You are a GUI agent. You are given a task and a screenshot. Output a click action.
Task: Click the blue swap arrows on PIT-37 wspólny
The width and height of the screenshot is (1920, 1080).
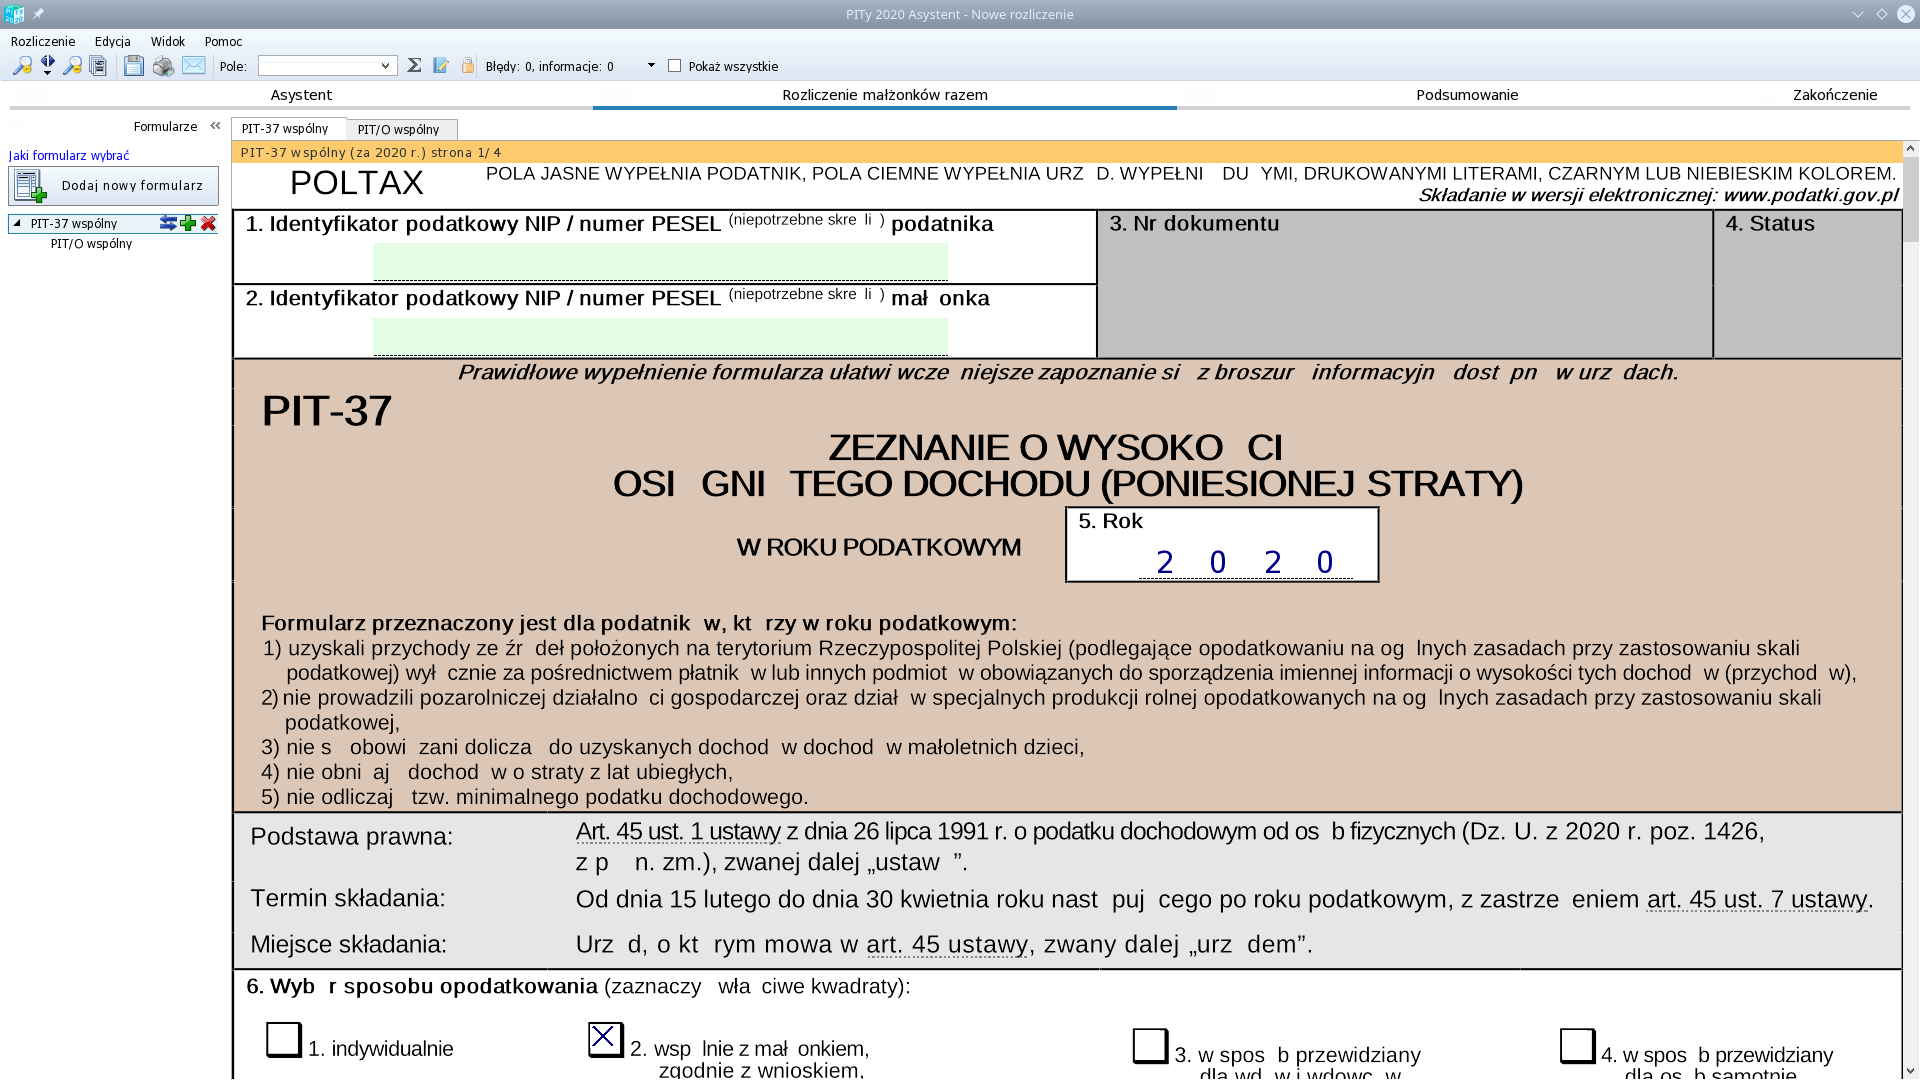tap(168, 224)
